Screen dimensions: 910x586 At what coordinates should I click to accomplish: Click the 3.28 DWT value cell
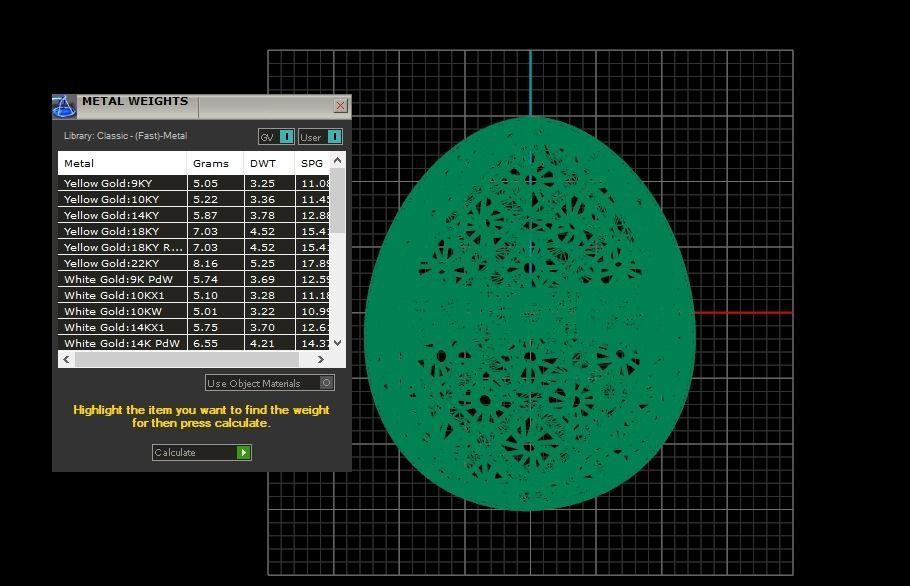click(x=269, y=295)
